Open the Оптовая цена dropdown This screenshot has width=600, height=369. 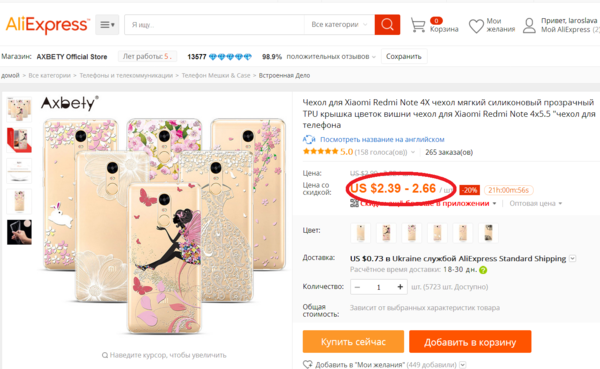pos(535,203)
